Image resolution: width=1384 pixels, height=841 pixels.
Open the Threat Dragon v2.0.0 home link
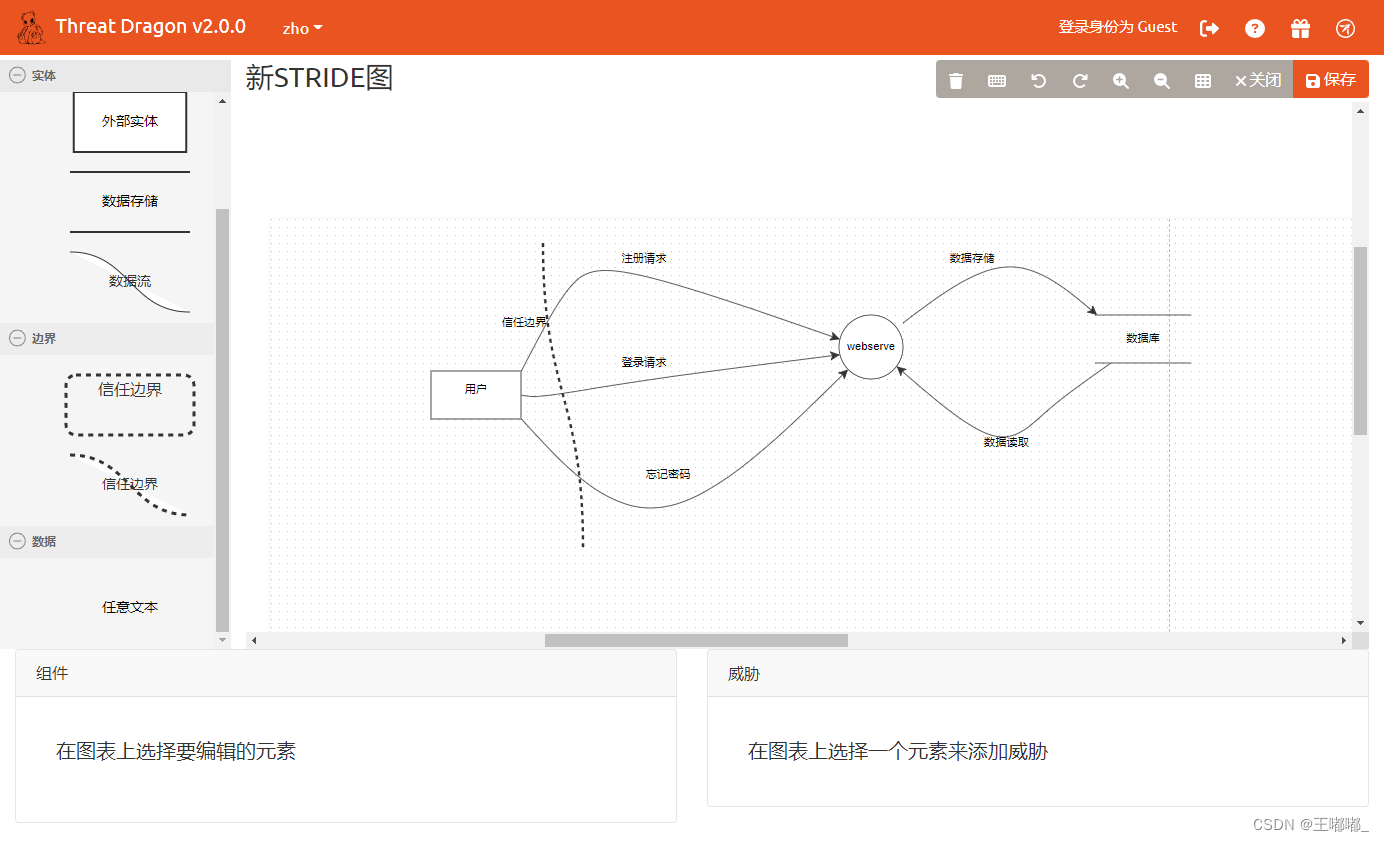(x=150, y=27)
